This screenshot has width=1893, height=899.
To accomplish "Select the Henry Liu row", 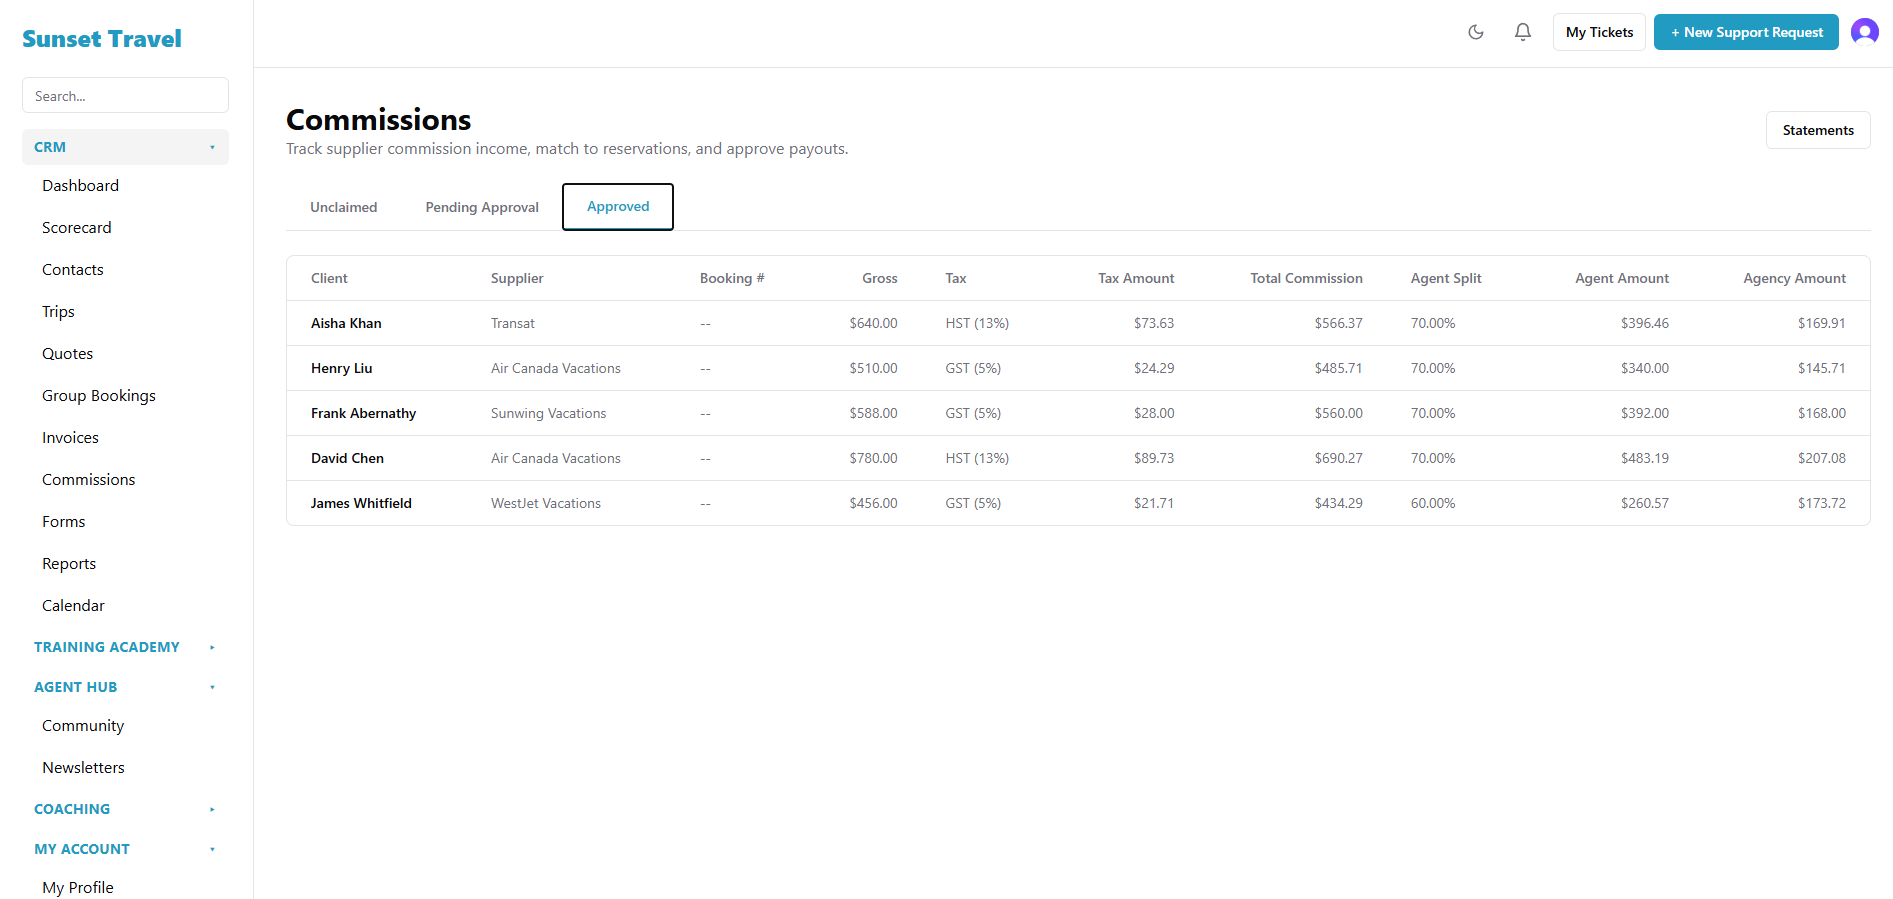I will [1078, 368].
